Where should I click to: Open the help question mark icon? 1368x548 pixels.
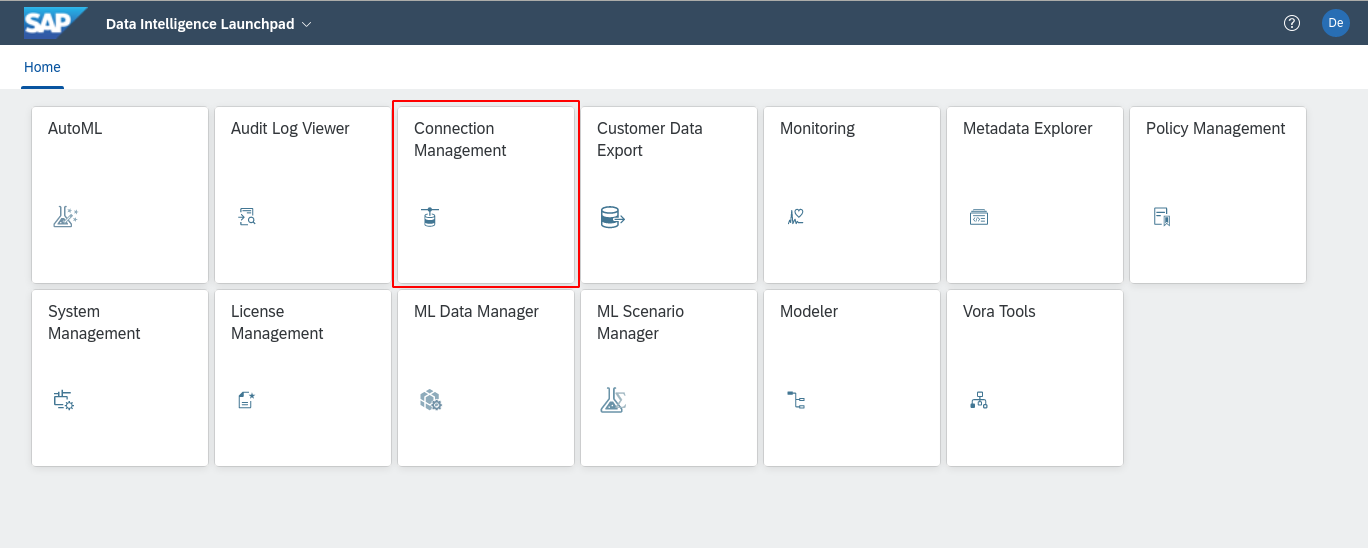[x=1292, y=23]
